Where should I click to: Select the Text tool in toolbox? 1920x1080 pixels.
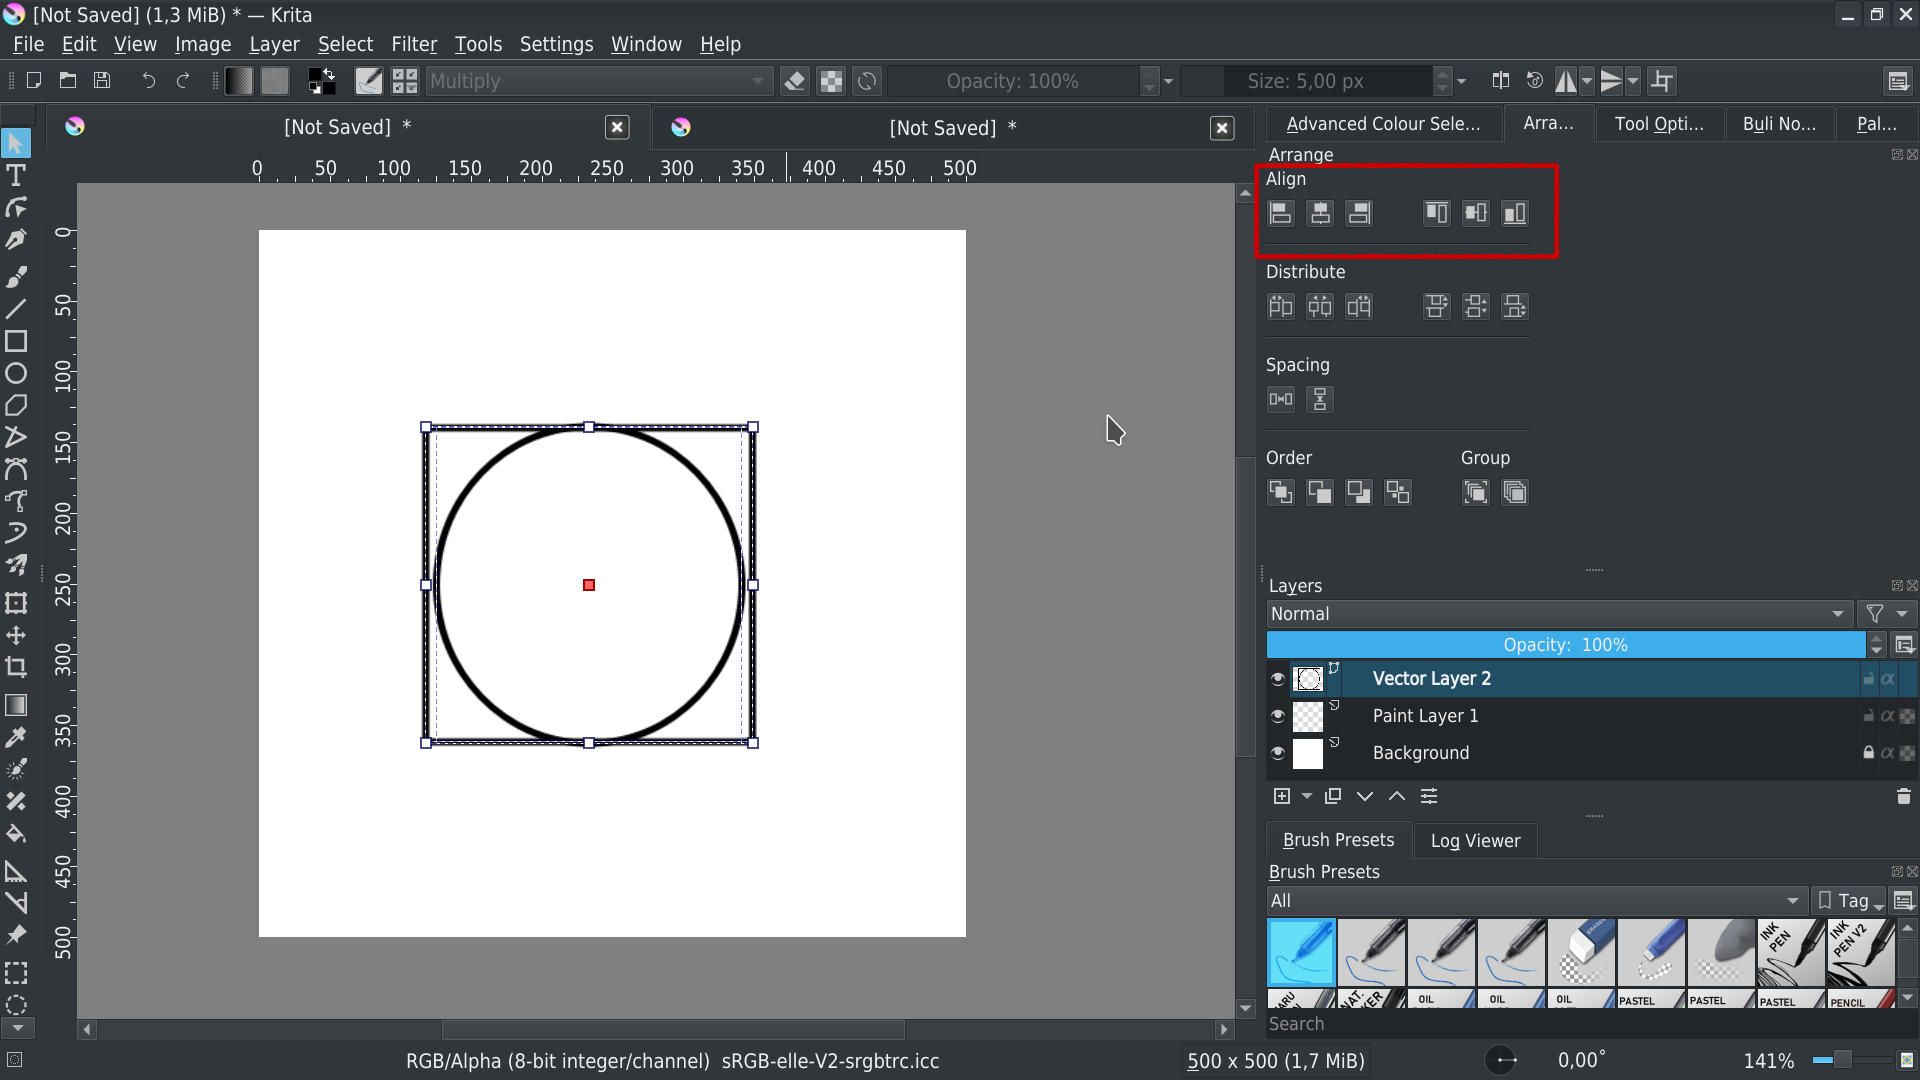tap(16, 176)
